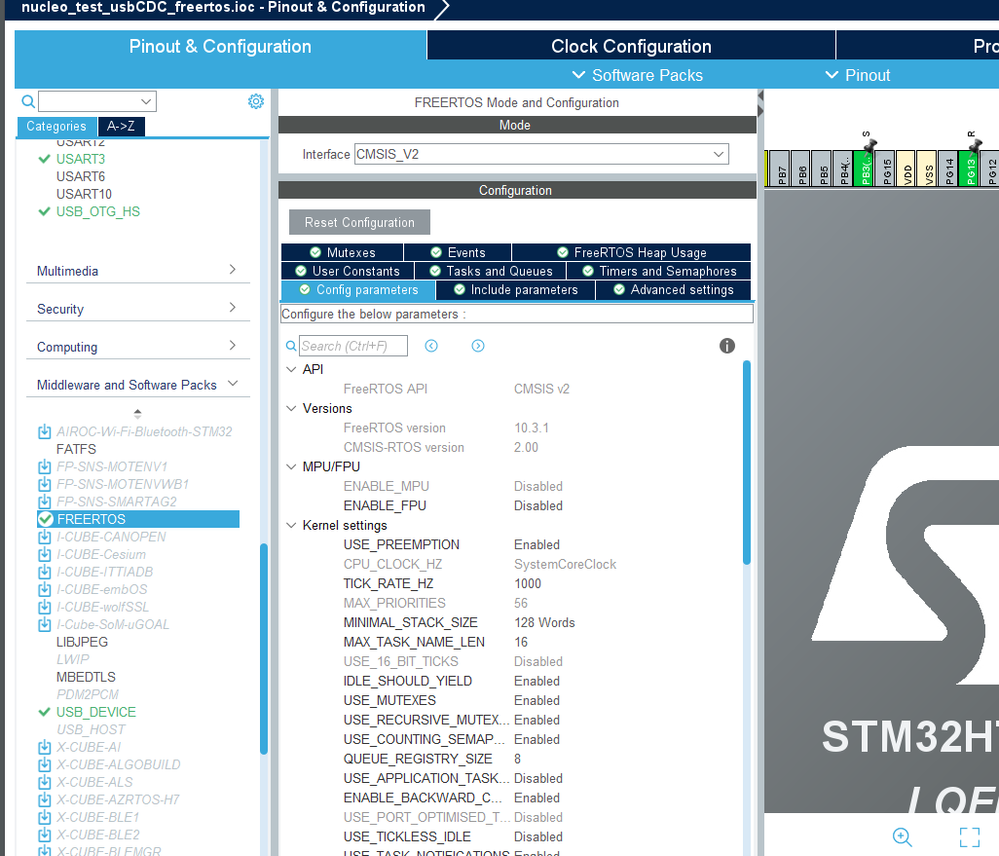Image resolution: width=999 pixels, height=856 pixels.
Task: Click download icon beside X-CUBE-BLE1
Action: (x=45, y=817)
